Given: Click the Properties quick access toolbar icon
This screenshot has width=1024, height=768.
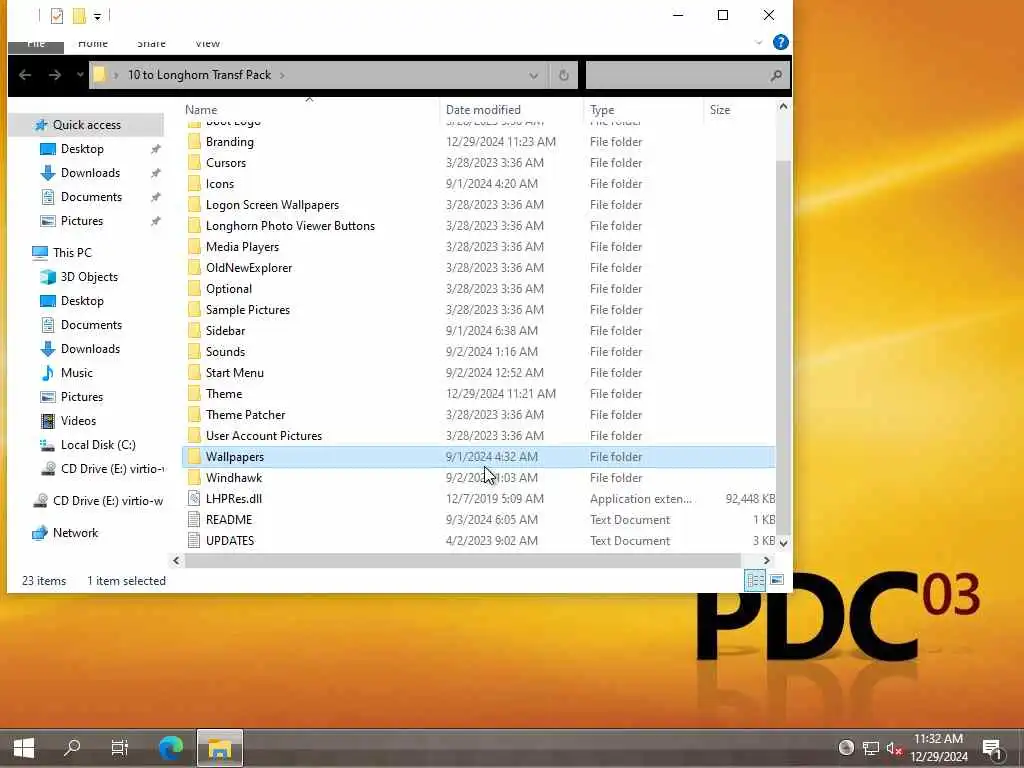Looking at the screenshot, I should click(x=57, y=16).
